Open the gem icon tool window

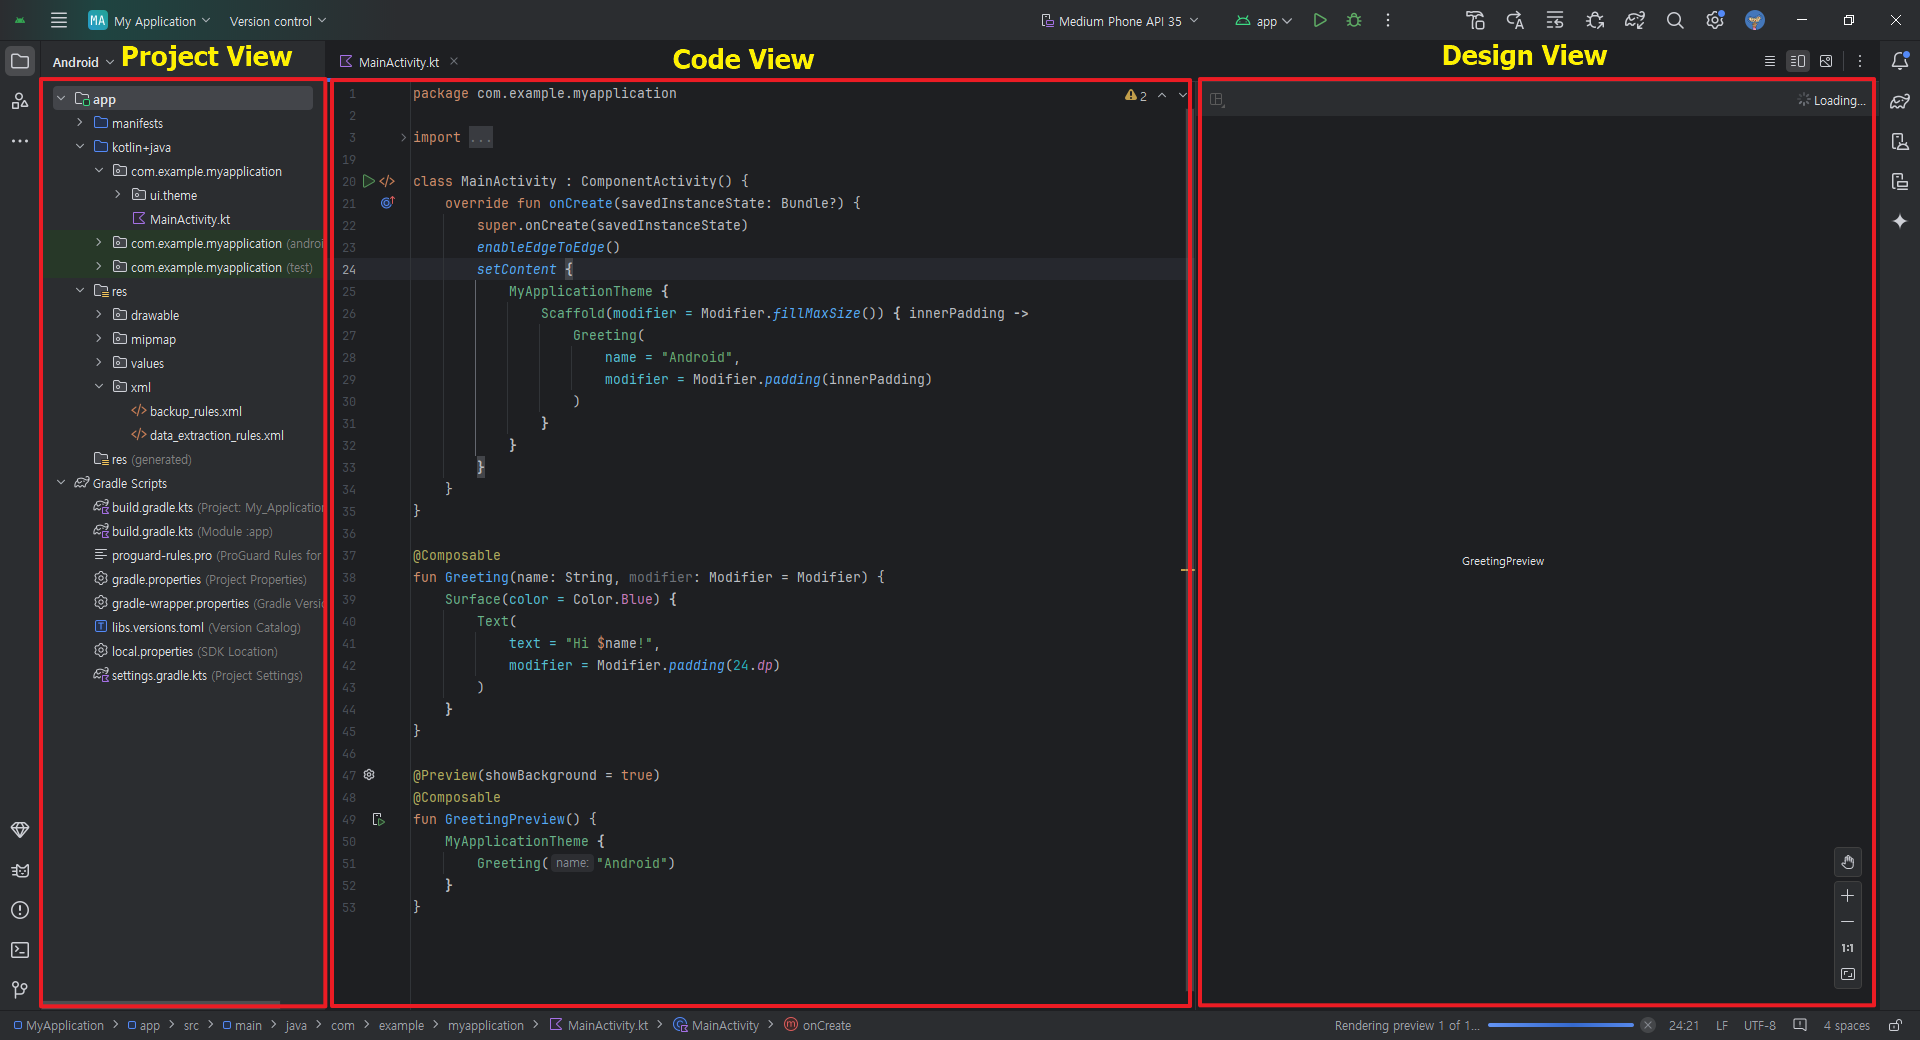tap(20, 830)
